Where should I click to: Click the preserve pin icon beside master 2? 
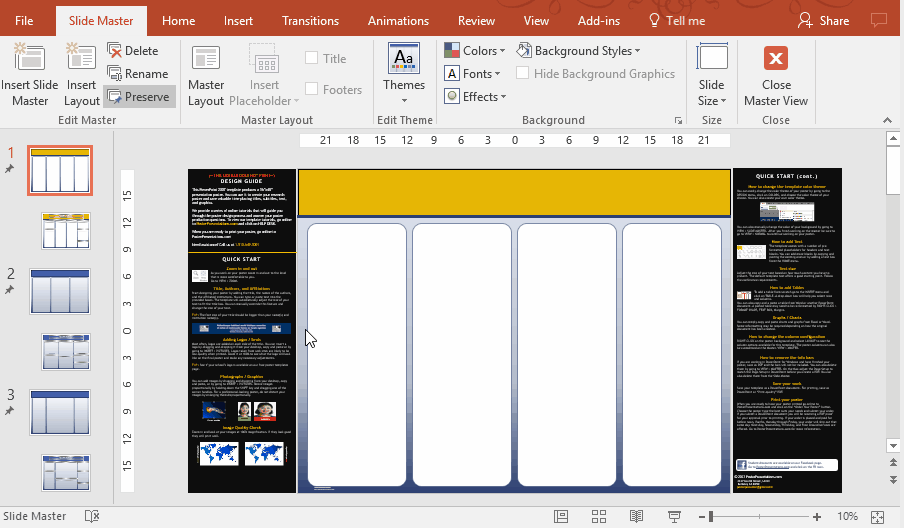(x=9, y=290)
